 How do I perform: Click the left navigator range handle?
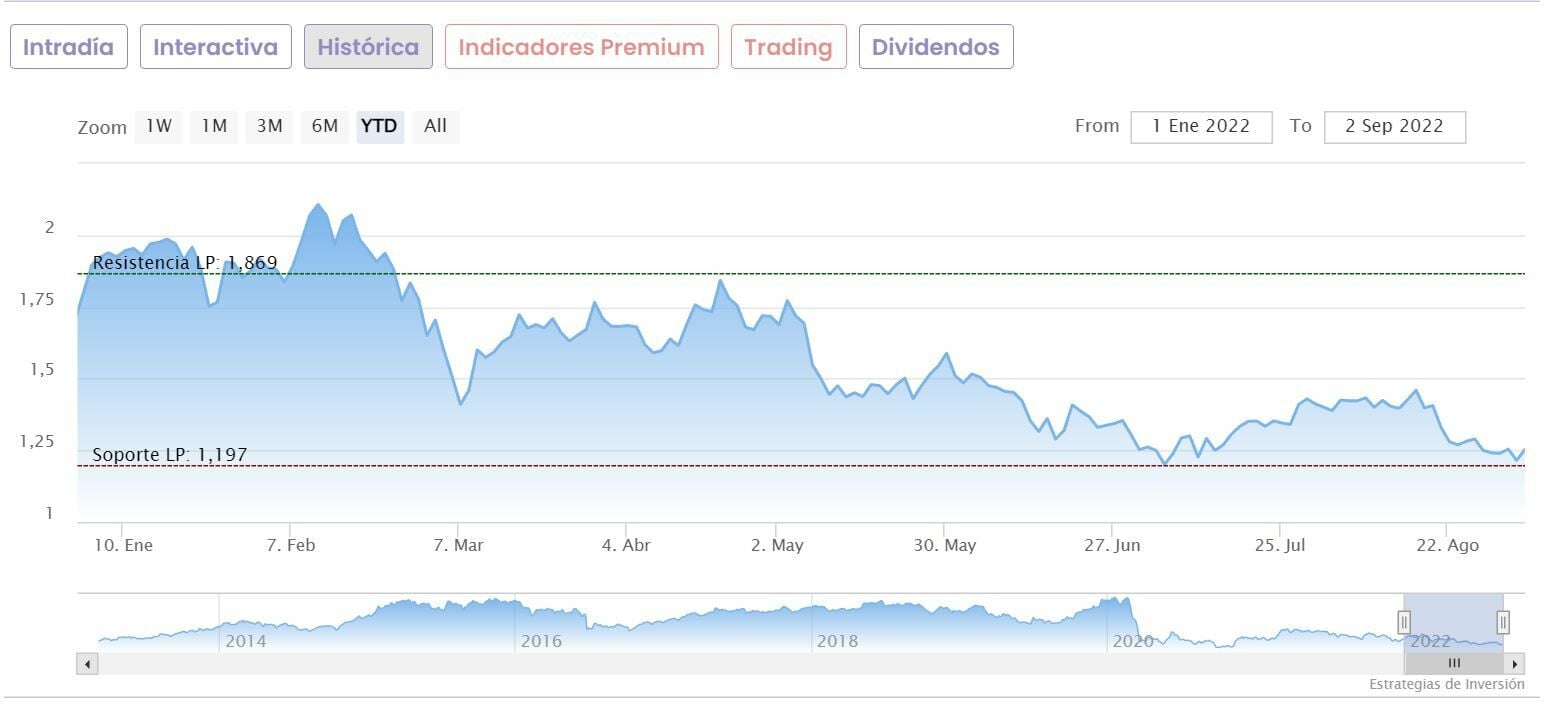(x=1404, y=622)
